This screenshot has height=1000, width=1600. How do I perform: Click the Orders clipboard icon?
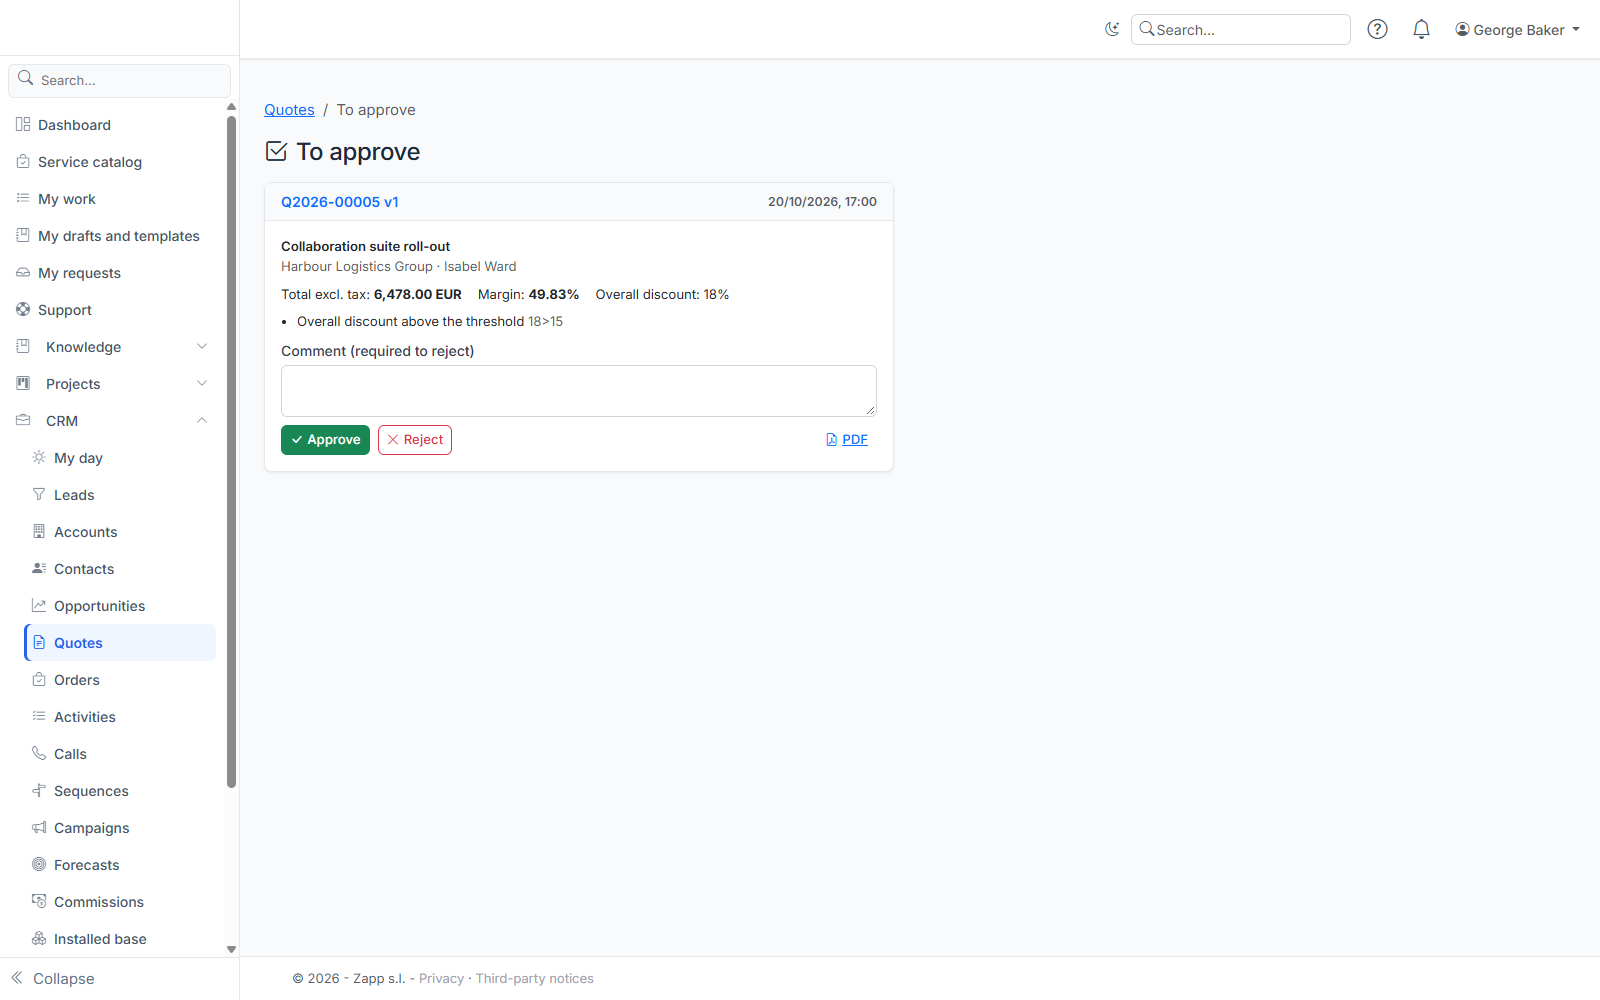[39, 680]
